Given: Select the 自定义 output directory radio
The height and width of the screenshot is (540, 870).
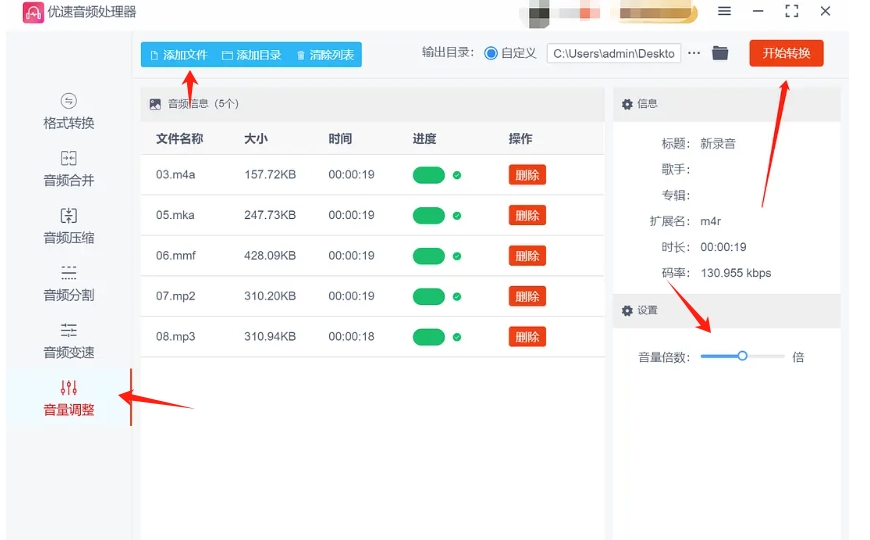Looking at the screenshot, I should pos(490,53).
